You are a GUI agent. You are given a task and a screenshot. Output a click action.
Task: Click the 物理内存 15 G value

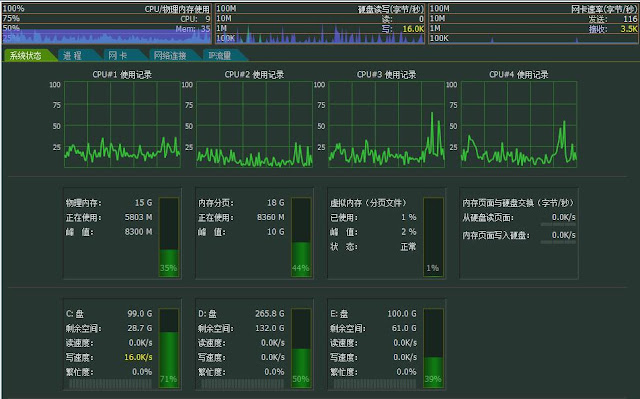[143, 203]
